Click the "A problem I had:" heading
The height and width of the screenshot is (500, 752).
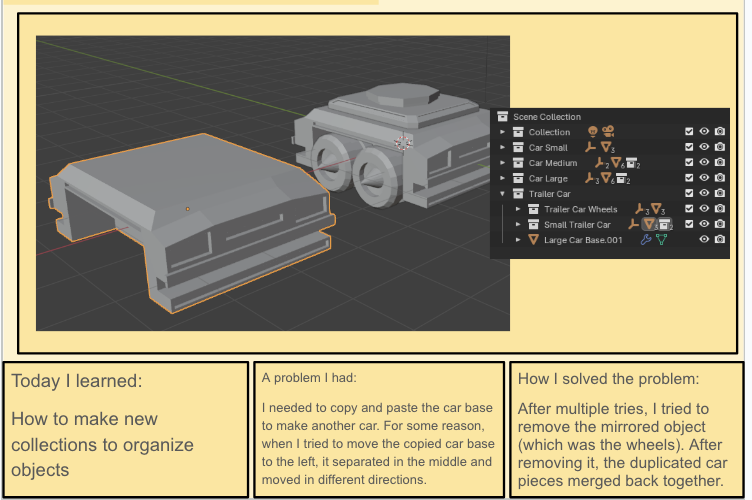309,378
